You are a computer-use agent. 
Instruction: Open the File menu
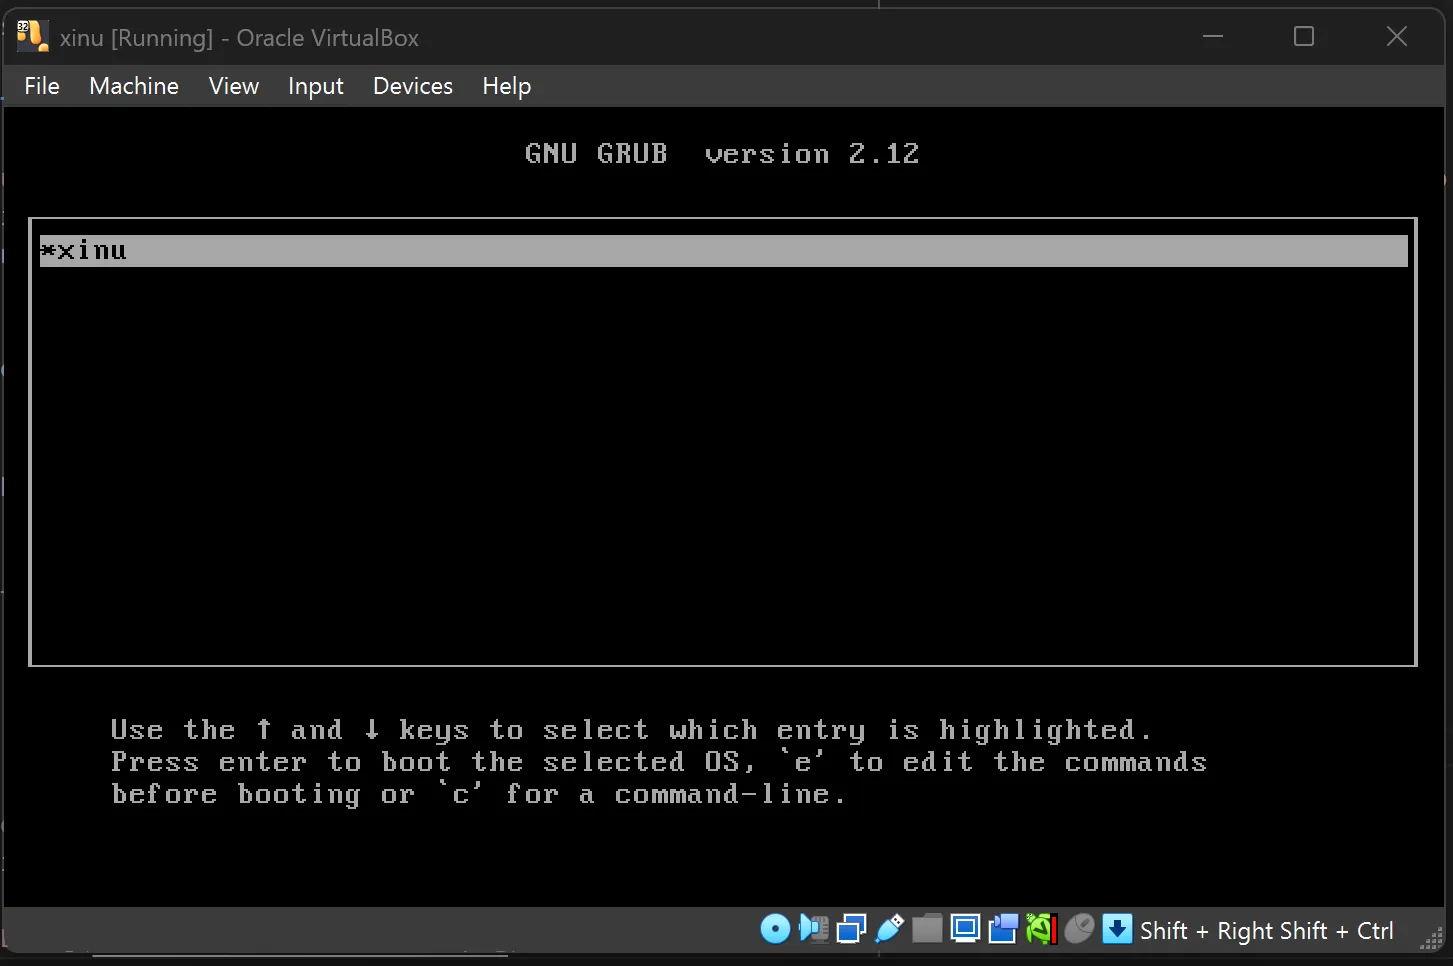pyautogui.click(x=42, y=86)
